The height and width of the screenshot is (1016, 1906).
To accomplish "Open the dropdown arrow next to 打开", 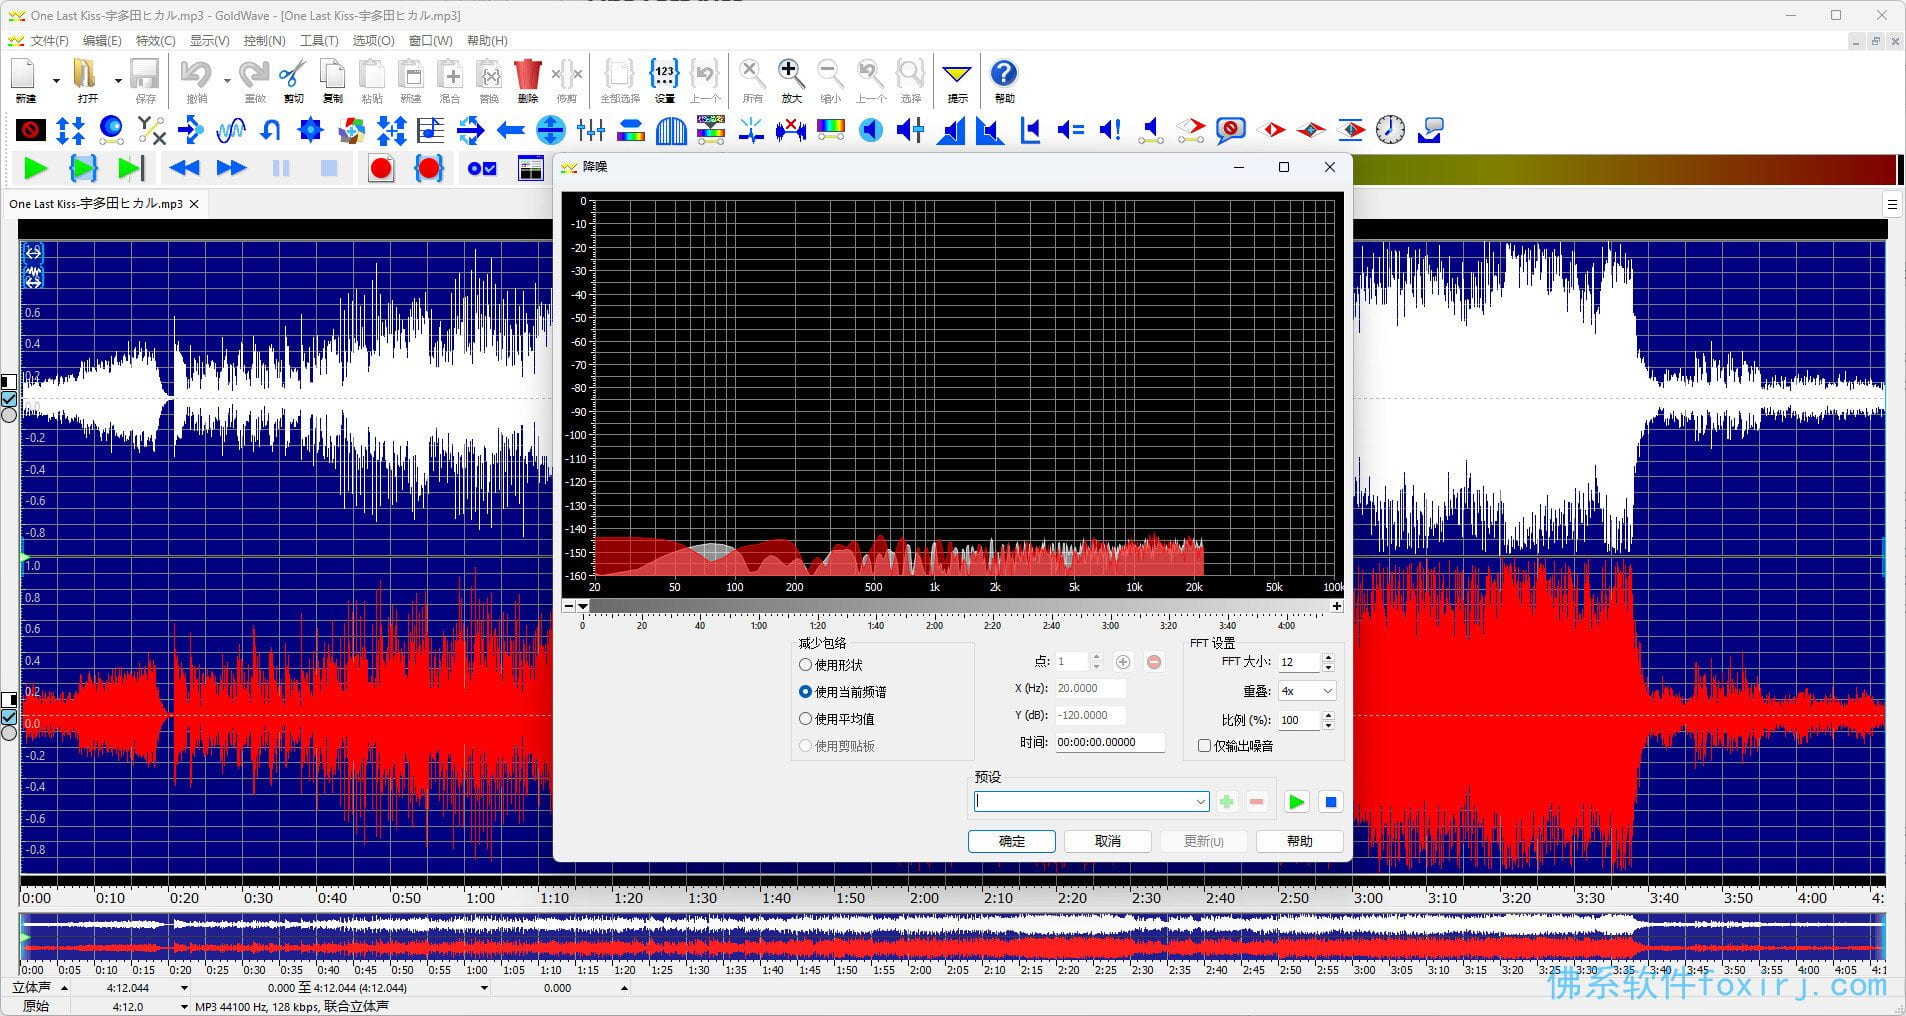I will point(118,80).
